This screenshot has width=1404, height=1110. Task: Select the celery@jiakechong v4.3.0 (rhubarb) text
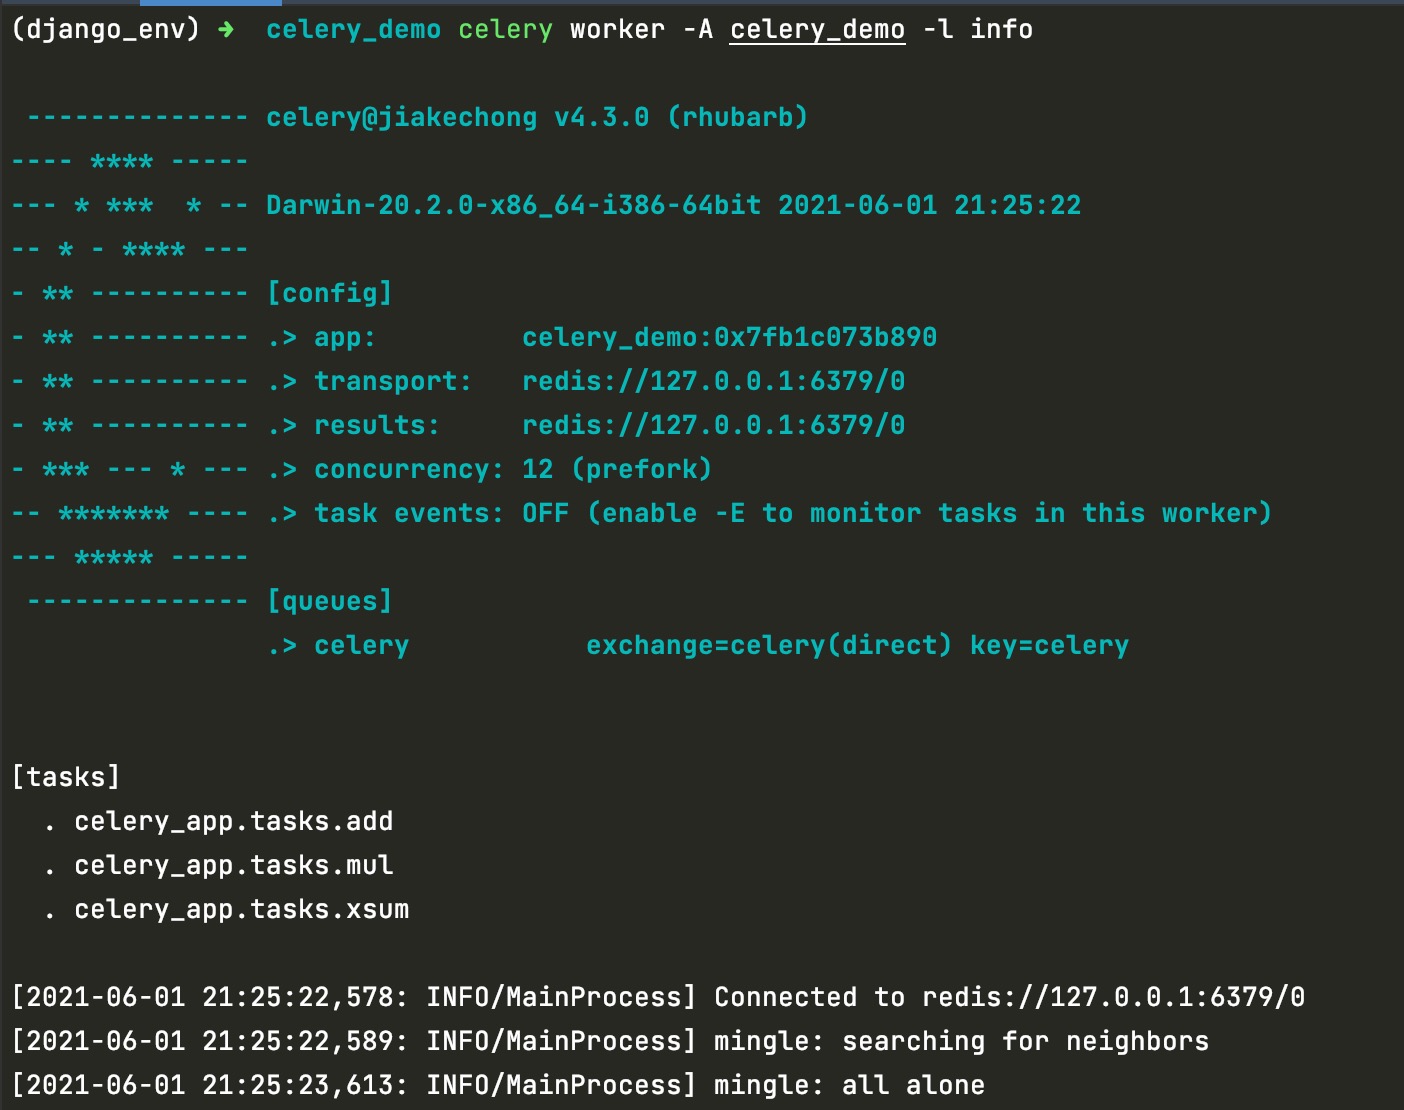[x=537, y=118]
